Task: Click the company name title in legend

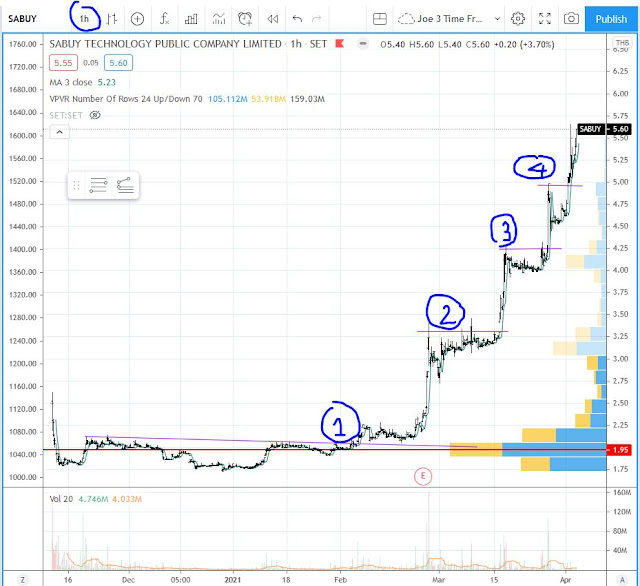Action: coord(165,44)
